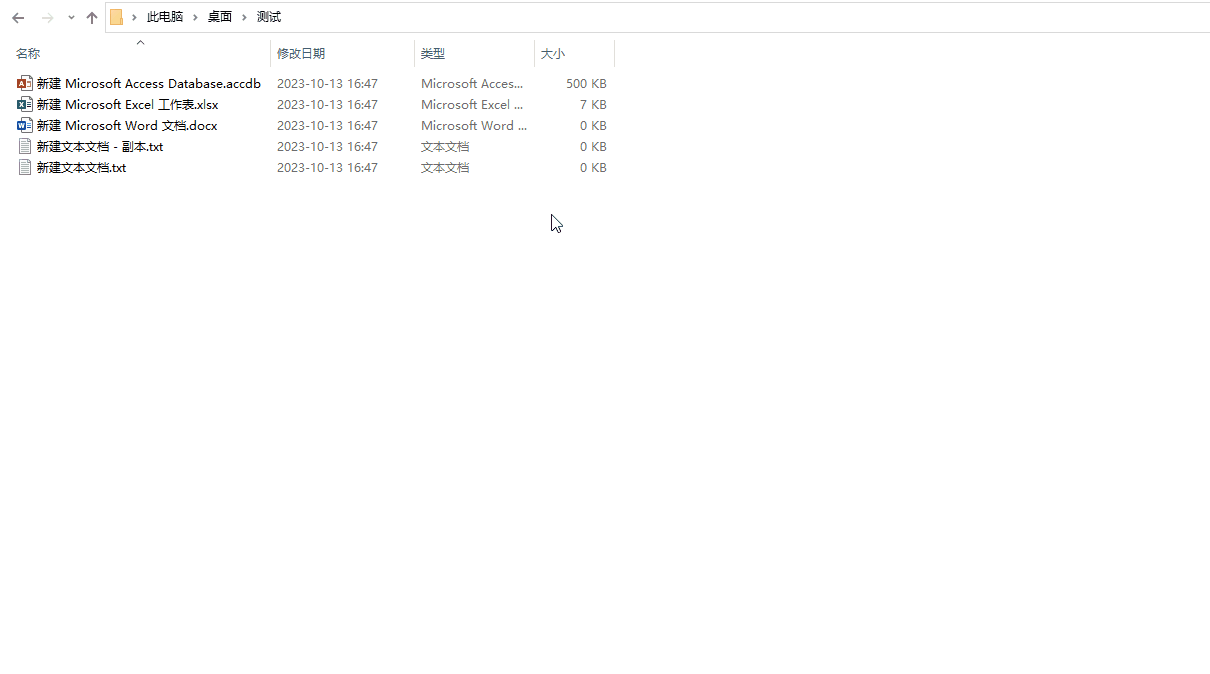This screenshot has width=1210, height=674.
Task: Click Microsoft Acces... type cell
Action: tap(472, 84)
